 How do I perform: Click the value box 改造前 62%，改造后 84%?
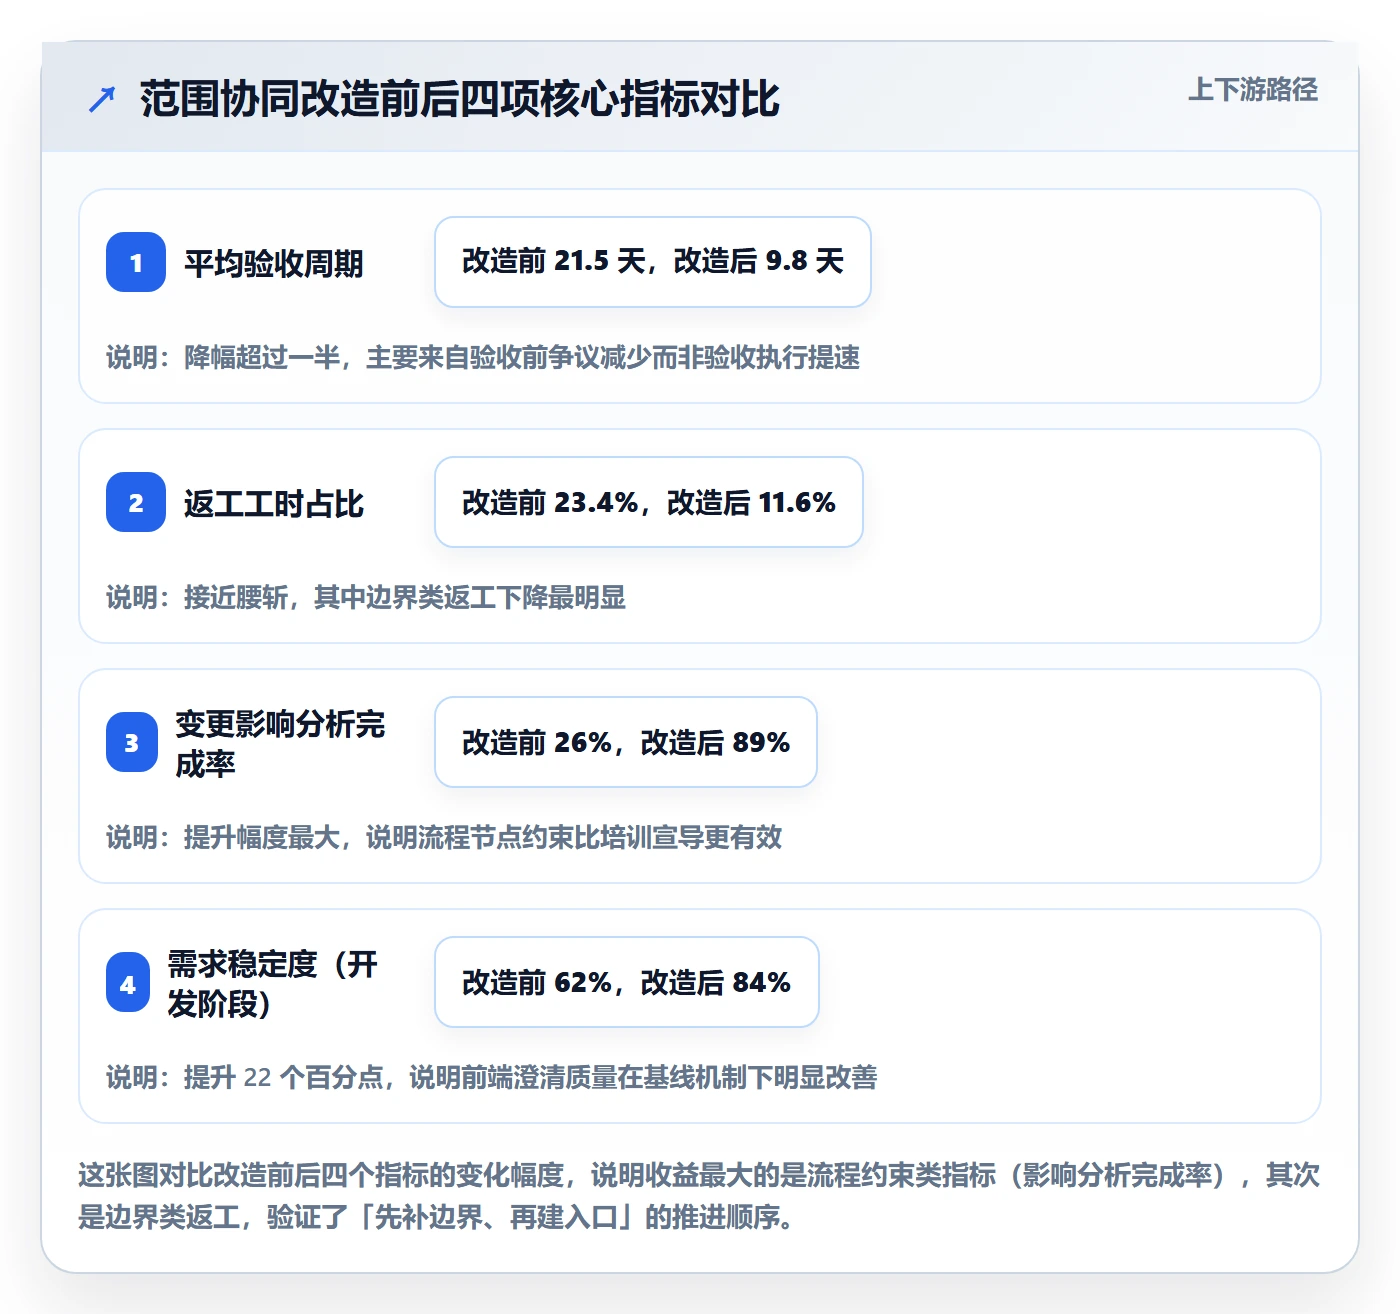click(627, 982)
